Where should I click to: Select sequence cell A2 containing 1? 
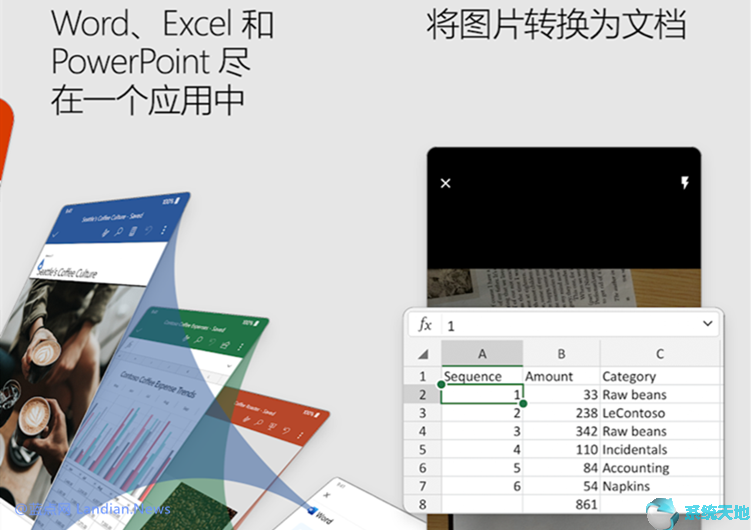coord(482,395)
